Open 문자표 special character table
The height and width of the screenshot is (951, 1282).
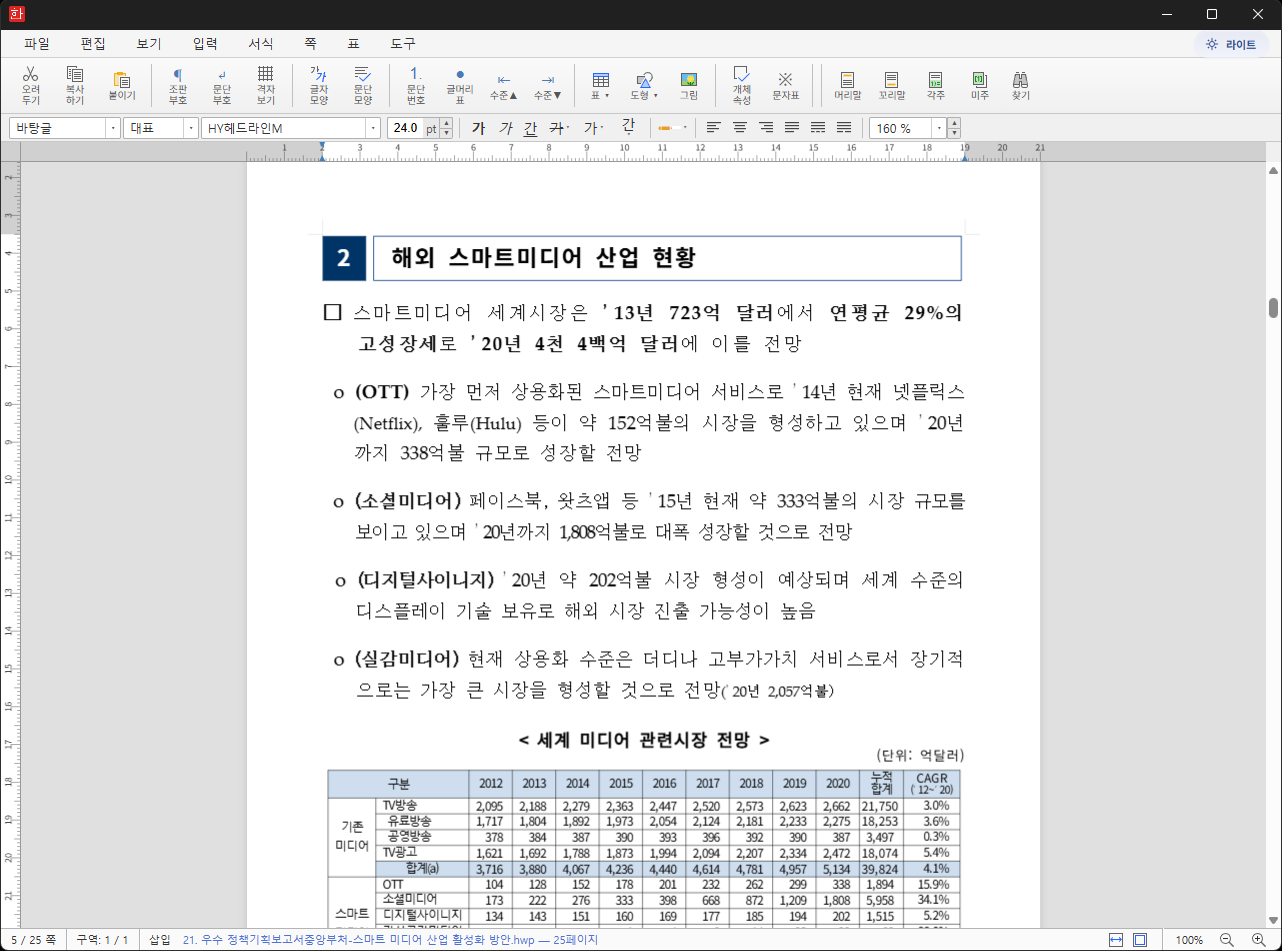[786, 86]
